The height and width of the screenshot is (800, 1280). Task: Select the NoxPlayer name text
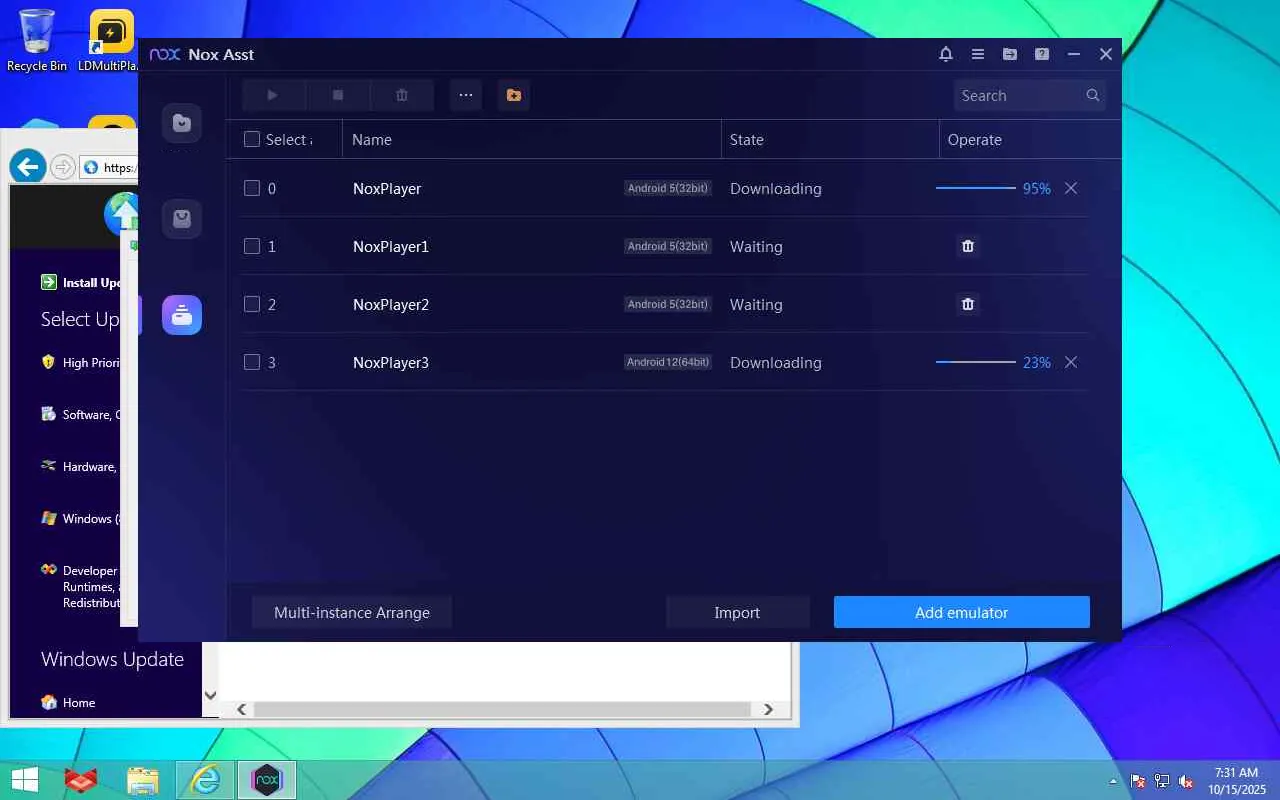tap(387, 188)
